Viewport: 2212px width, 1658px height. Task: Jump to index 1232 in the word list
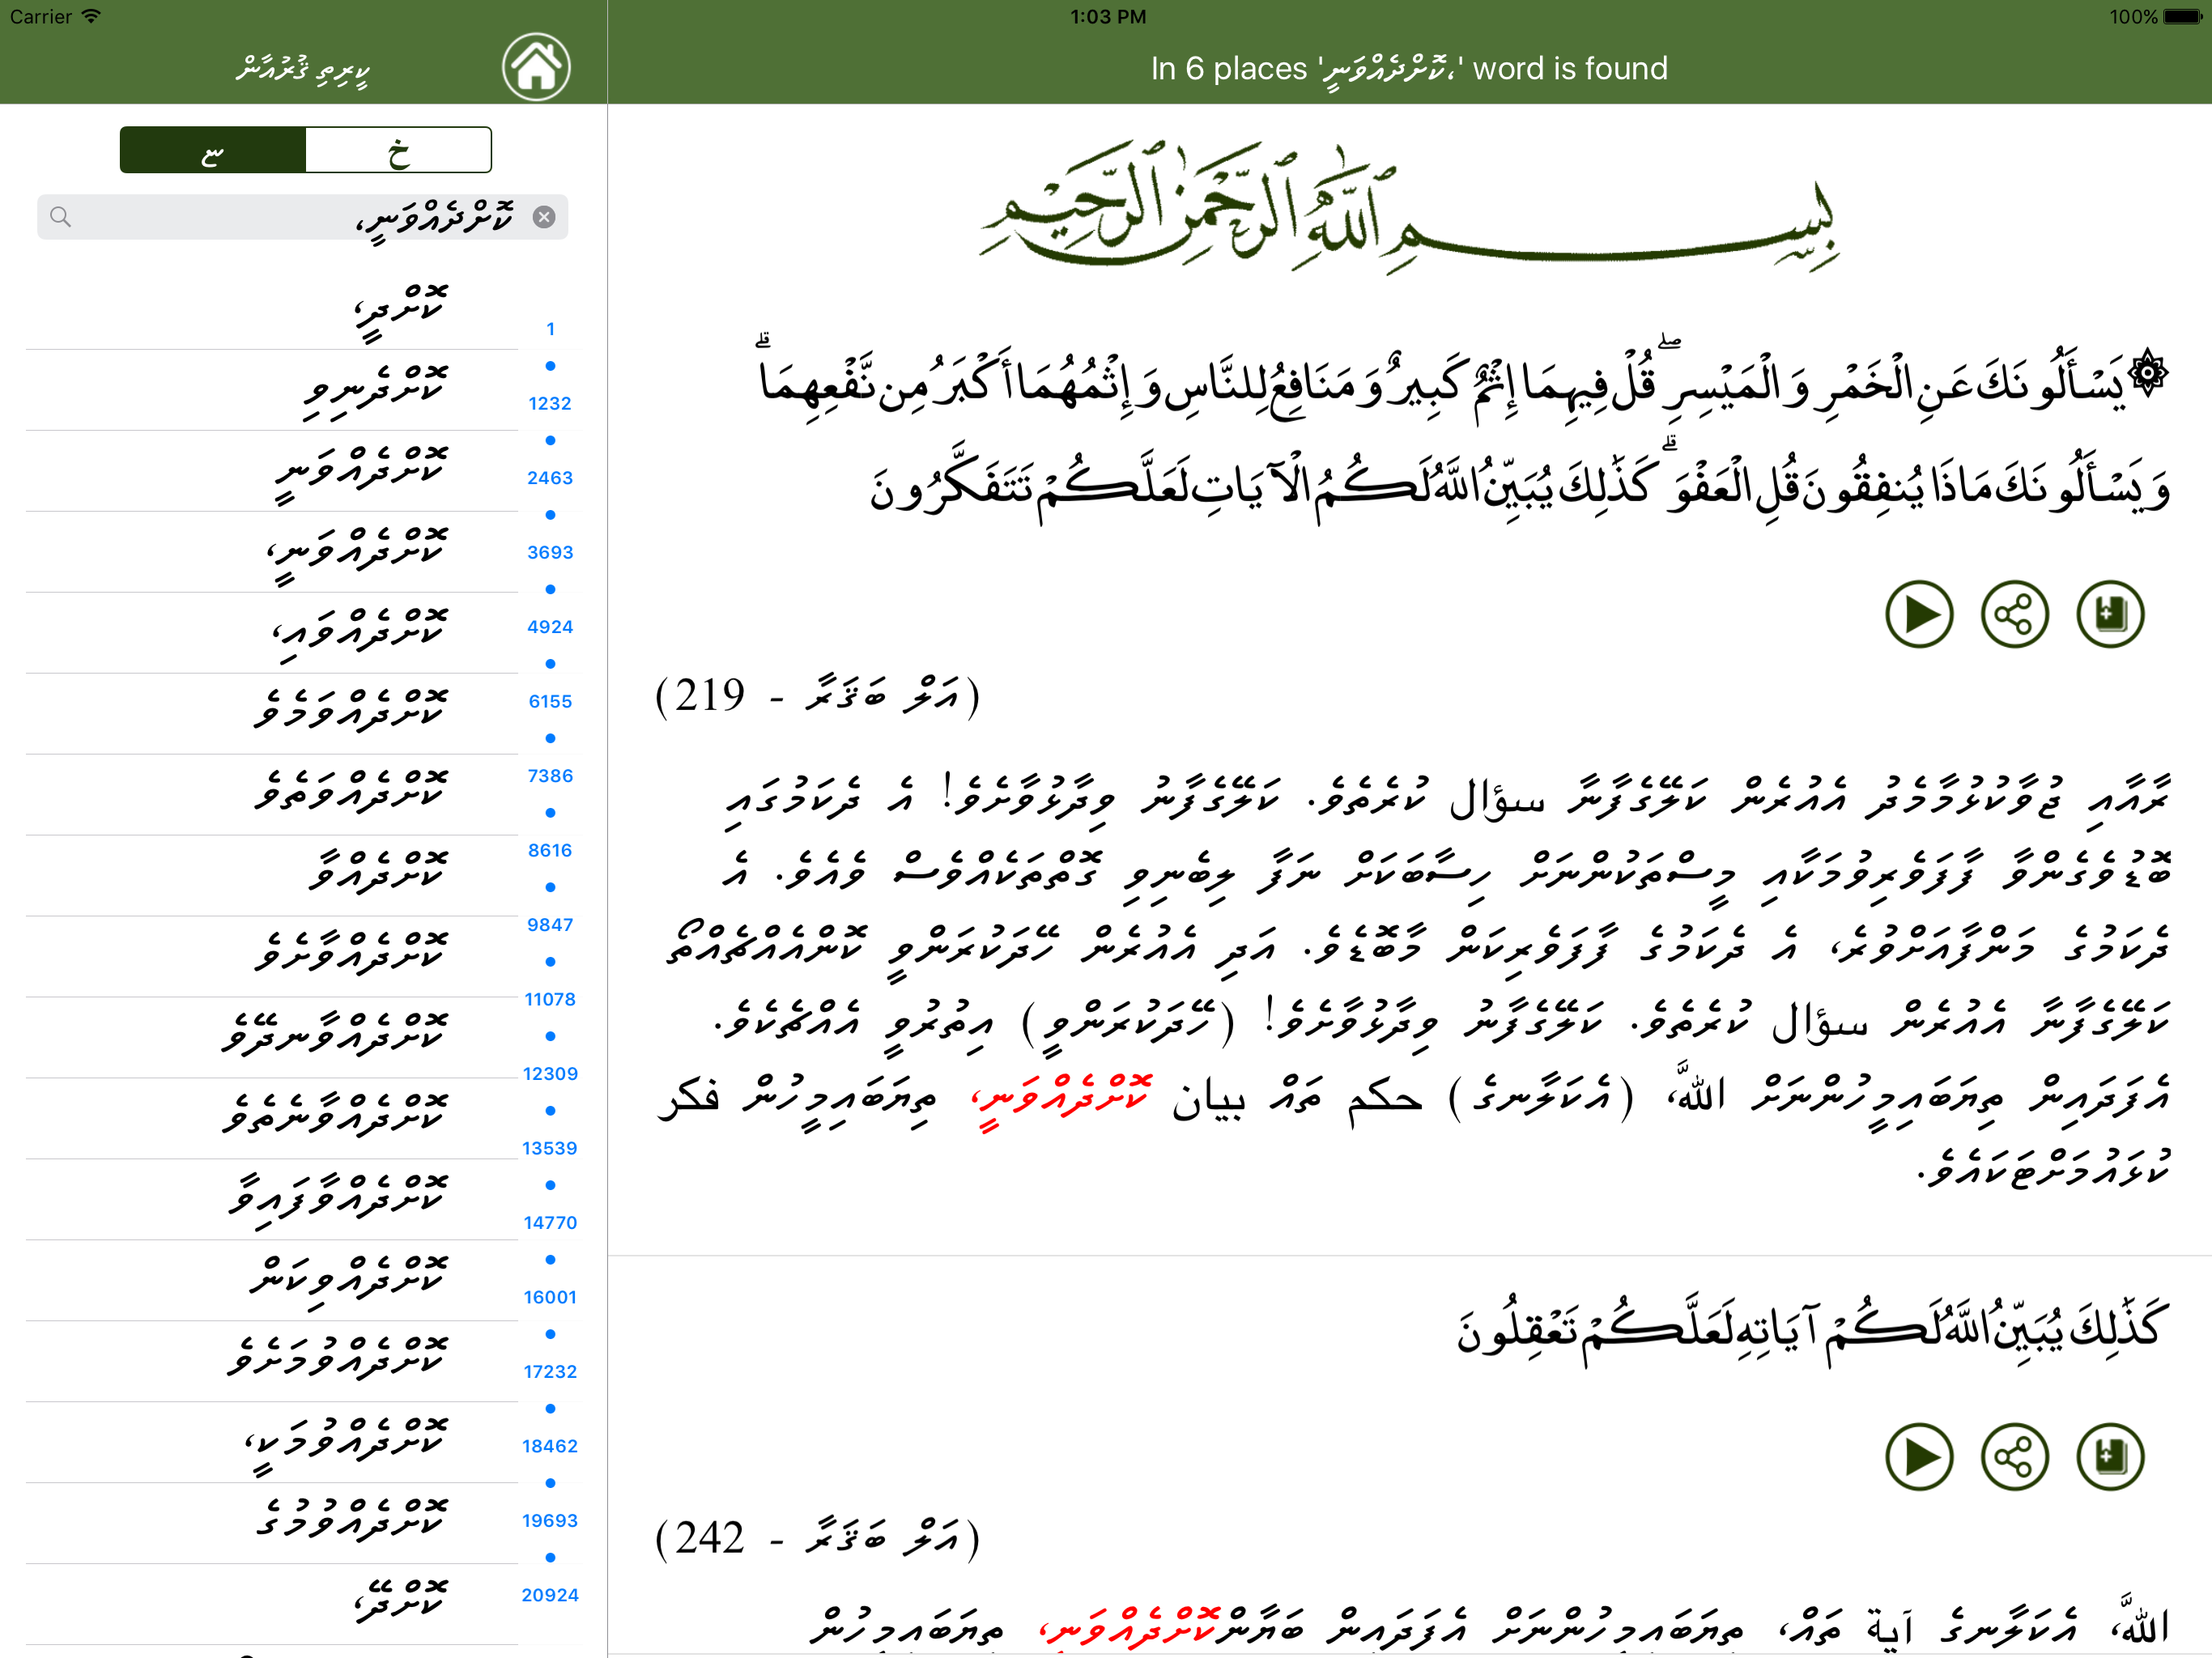tap(550, 404)
